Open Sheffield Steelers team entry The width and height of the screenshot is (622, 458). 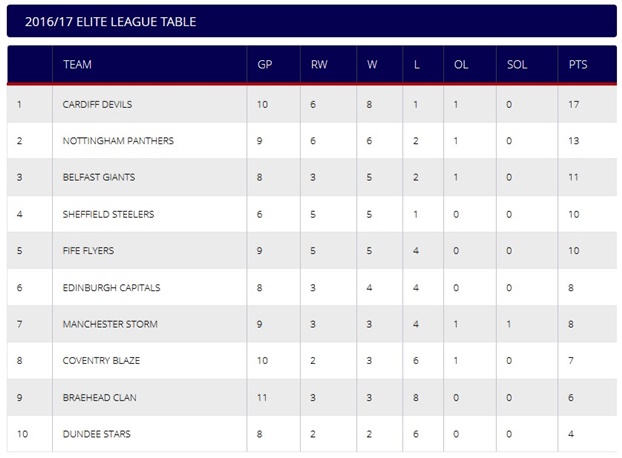coord(108,214)
